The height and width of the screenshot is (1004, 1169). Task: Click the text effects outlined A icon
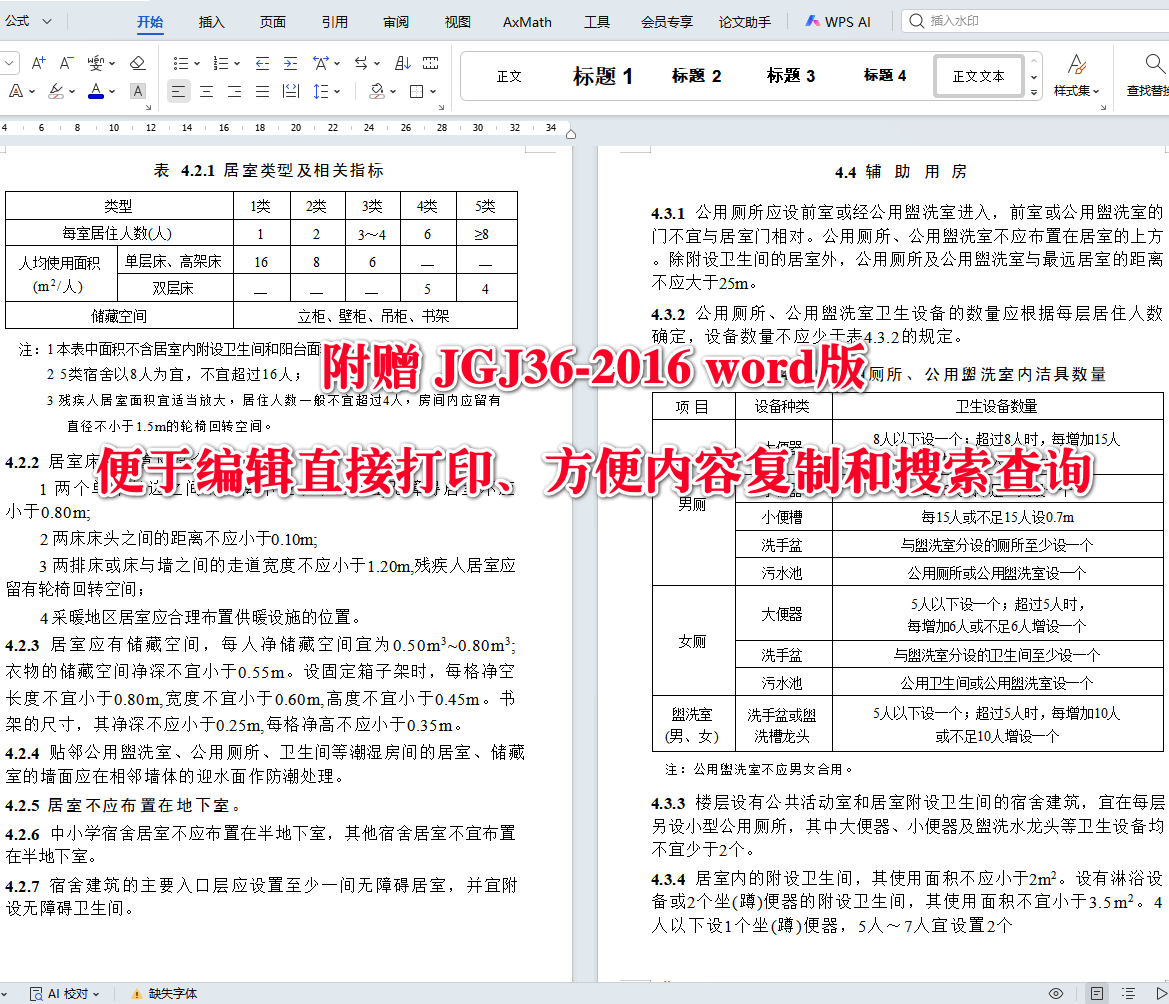[x=16, y=91]
